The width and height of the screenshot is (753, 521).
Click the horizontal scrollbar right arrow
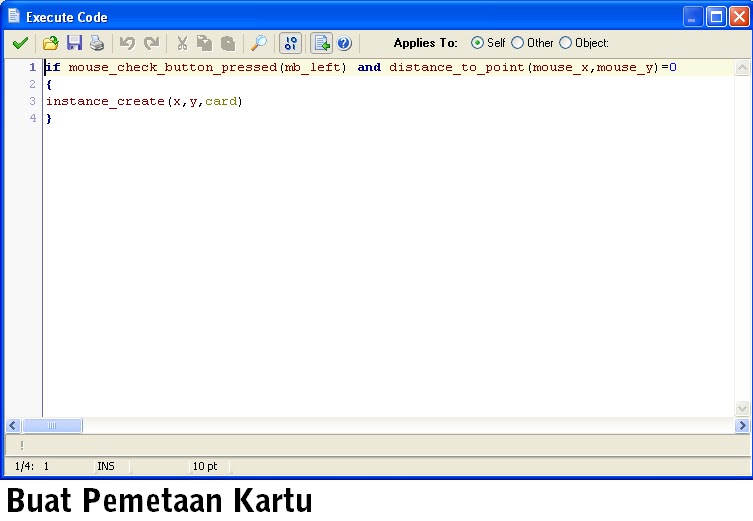[x=742, y=425]
